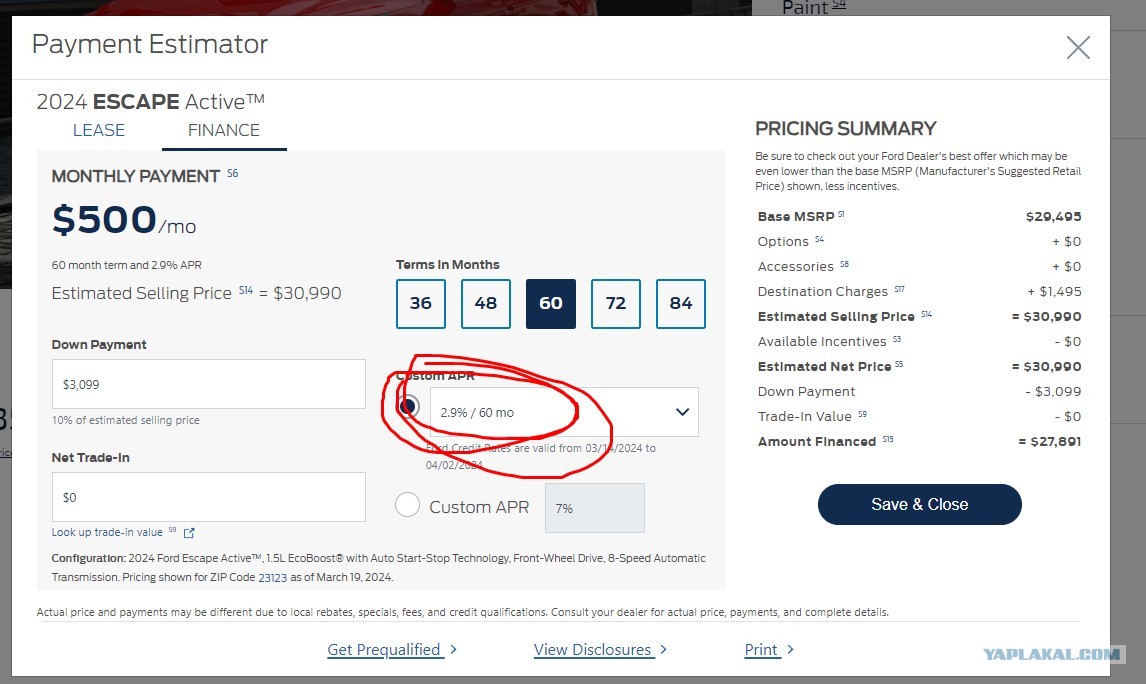Open the dropdown arrow for APR rates

tap(682, 412)
